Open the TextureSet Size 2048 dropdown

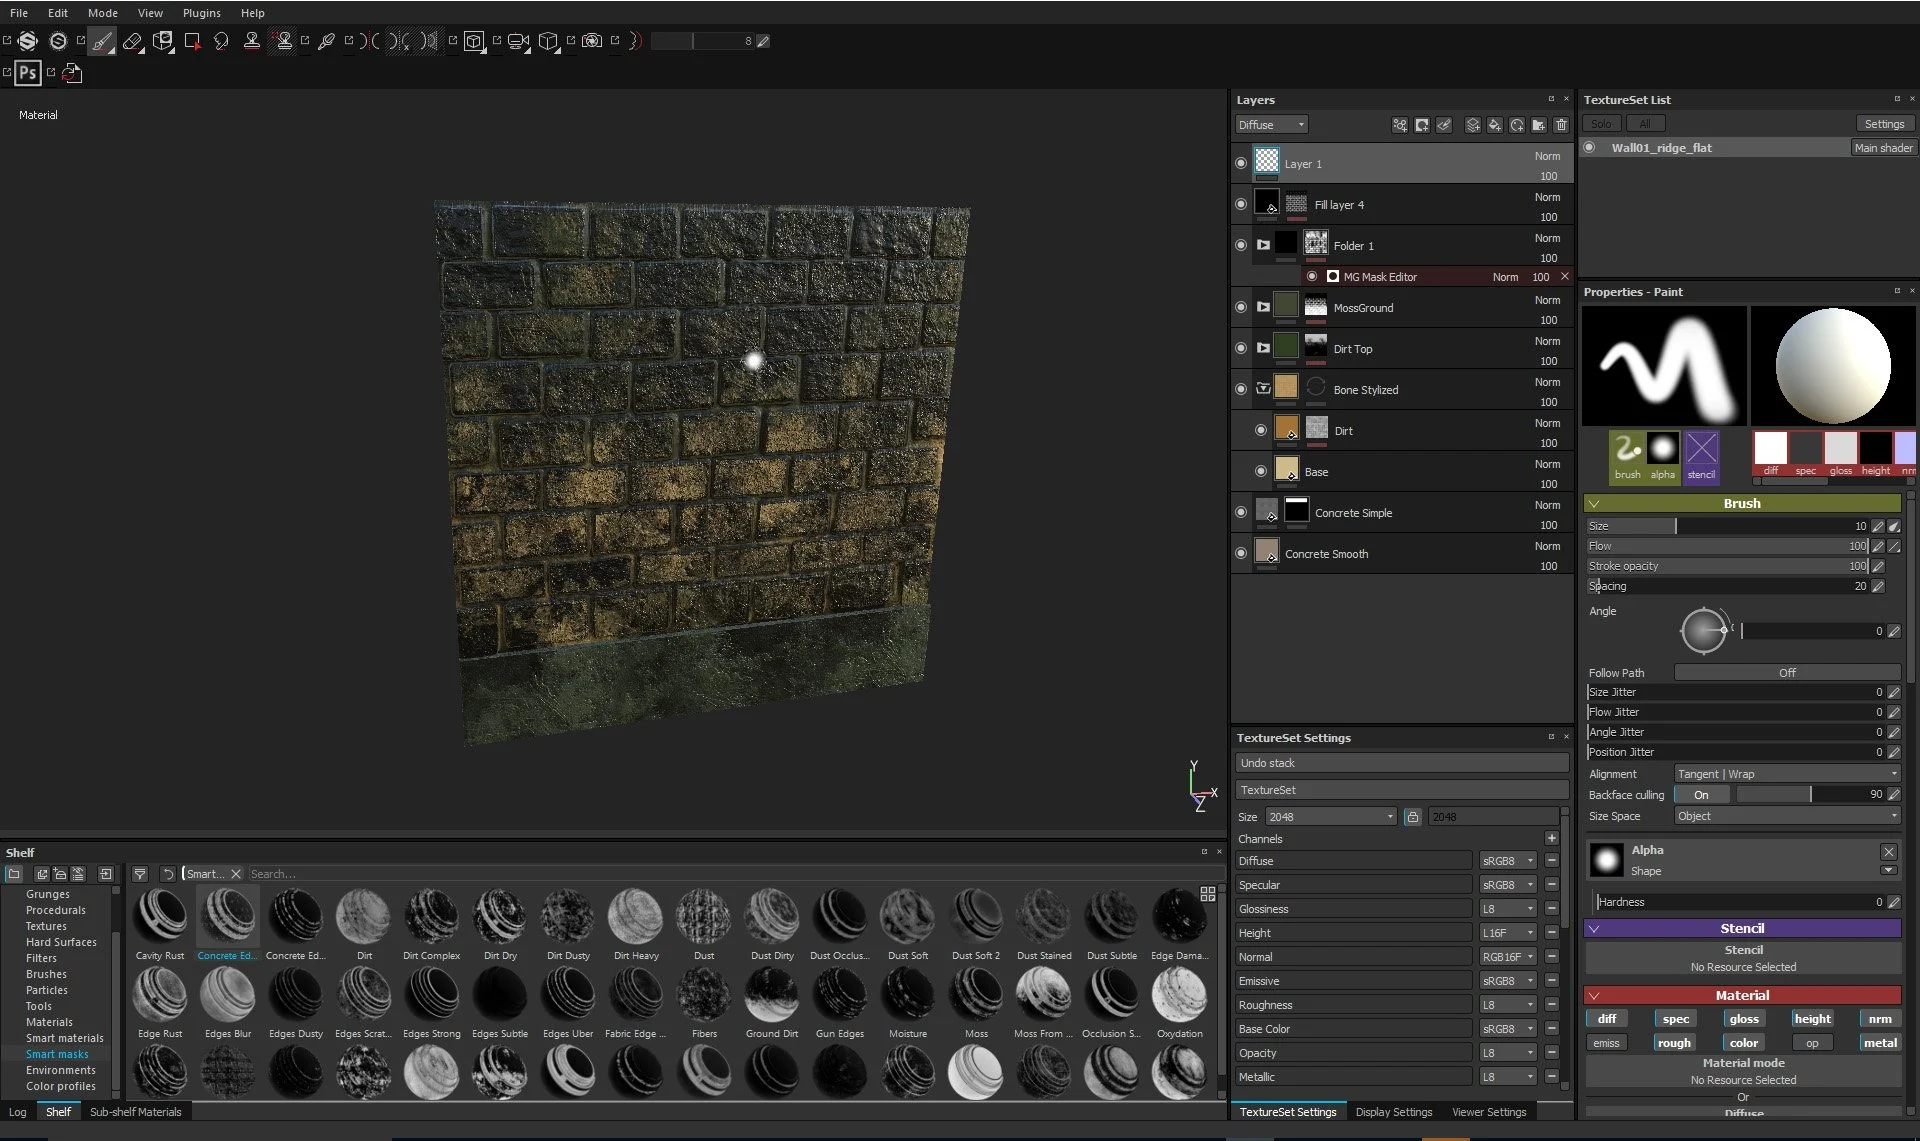tap(1331, 817)
